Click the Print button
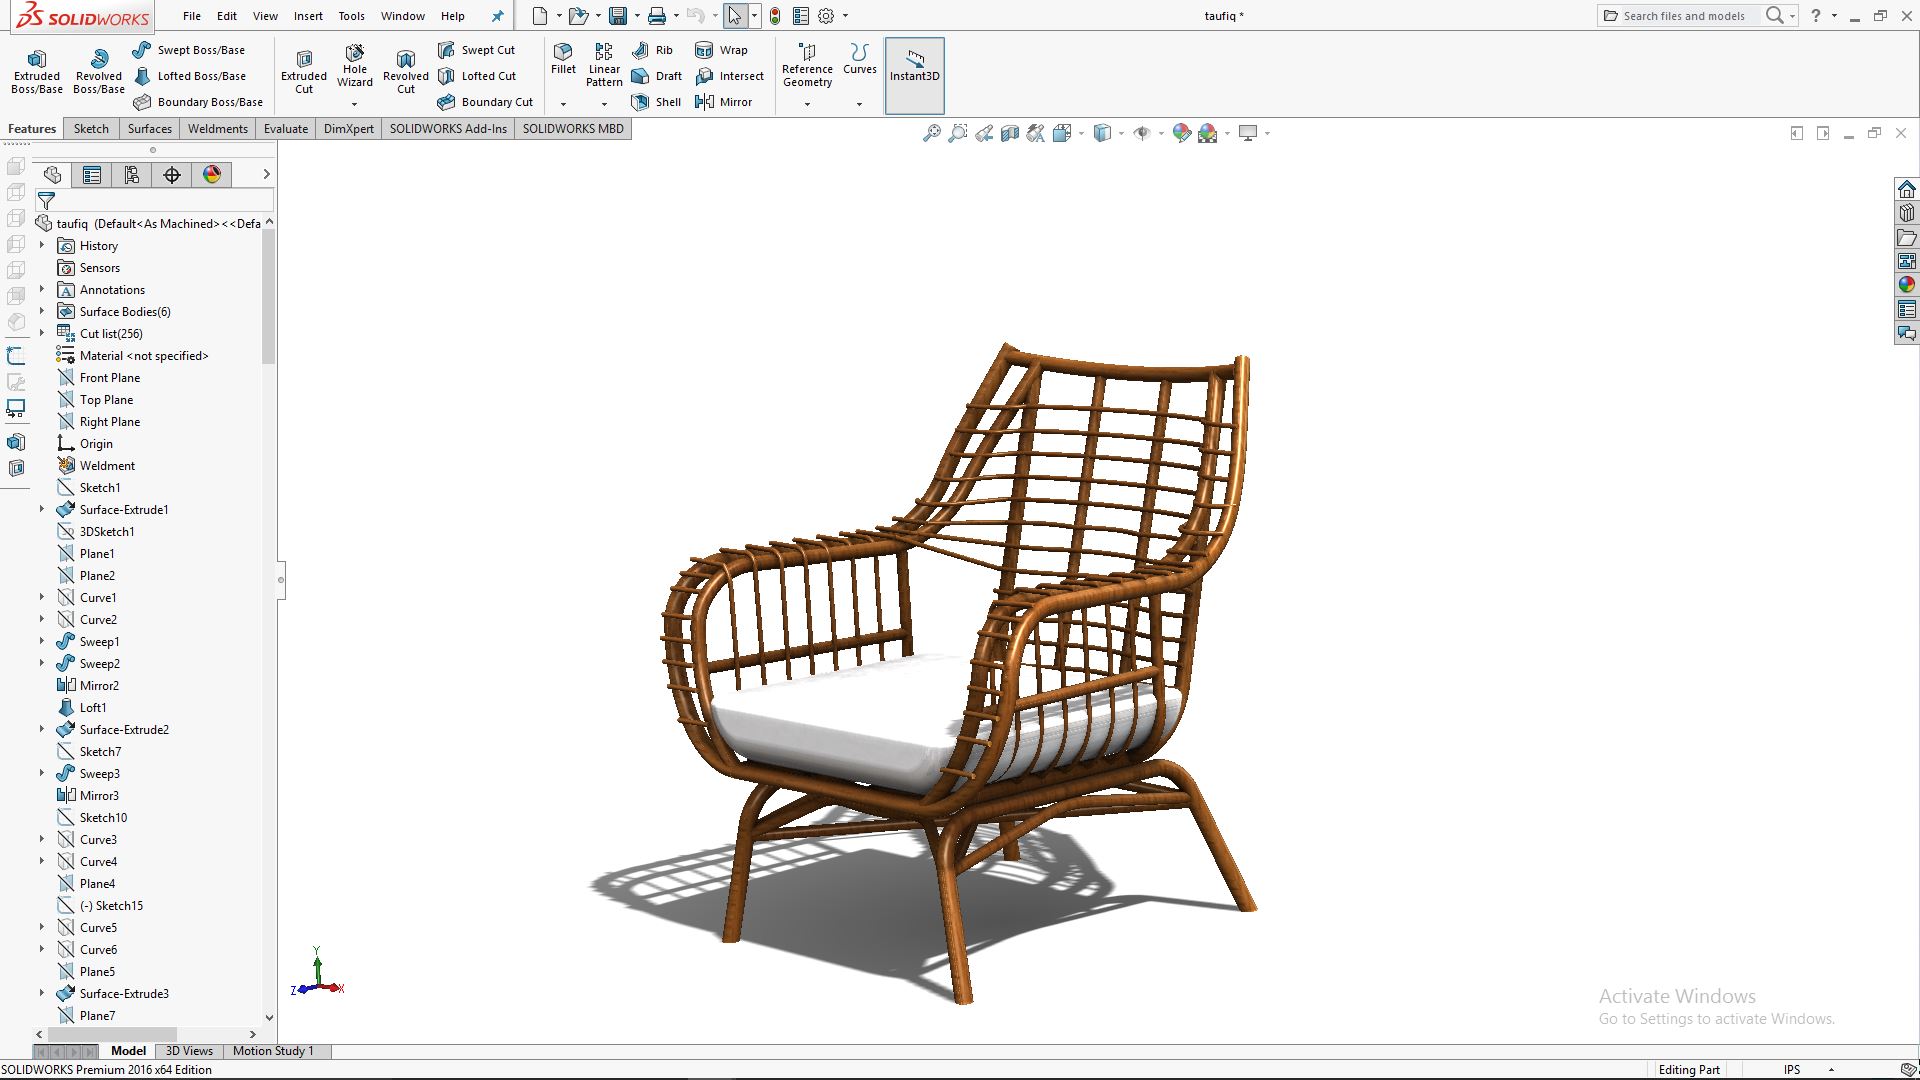This screenshot has width=1920, height=1080. pyautogui.click(x=656, y=16)
